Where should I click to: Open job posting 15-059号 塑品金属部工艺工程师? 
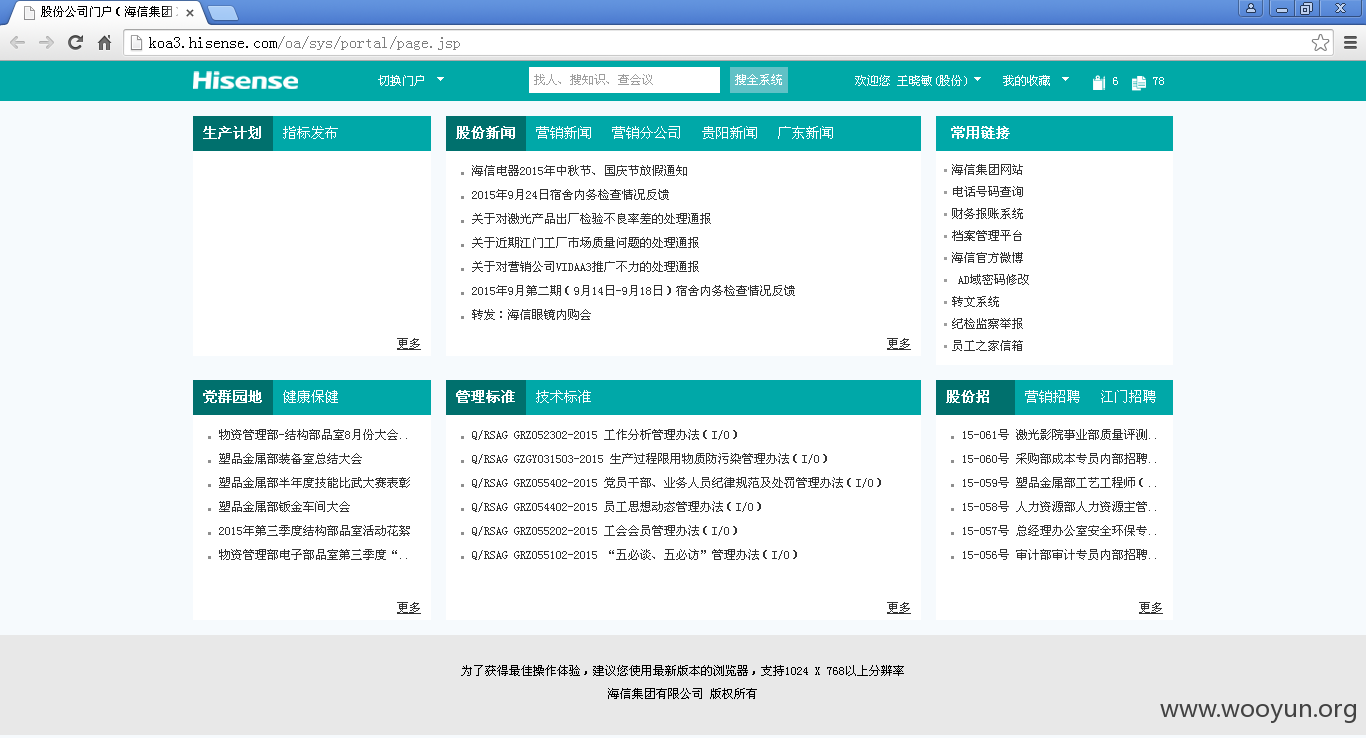coord(1060,483)
